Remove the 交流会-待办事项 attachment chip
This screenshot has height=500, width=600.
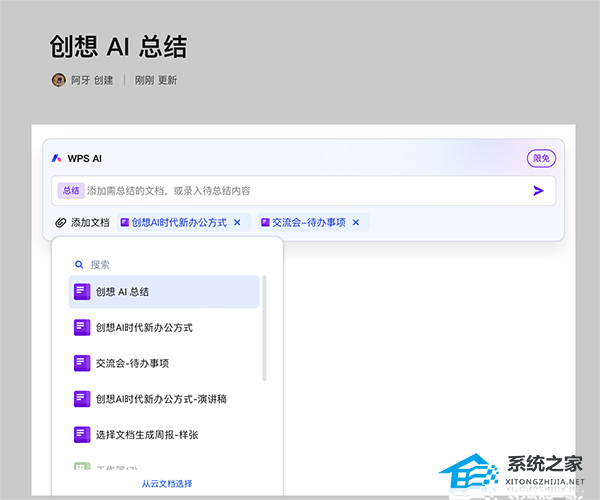(x=355, y=222)
